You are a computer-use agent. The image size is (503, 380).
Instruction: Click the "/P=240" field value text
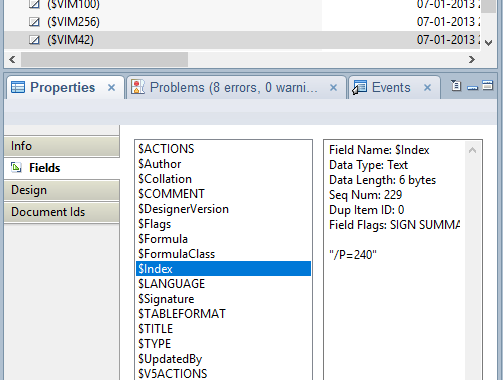tap(353, 255)
